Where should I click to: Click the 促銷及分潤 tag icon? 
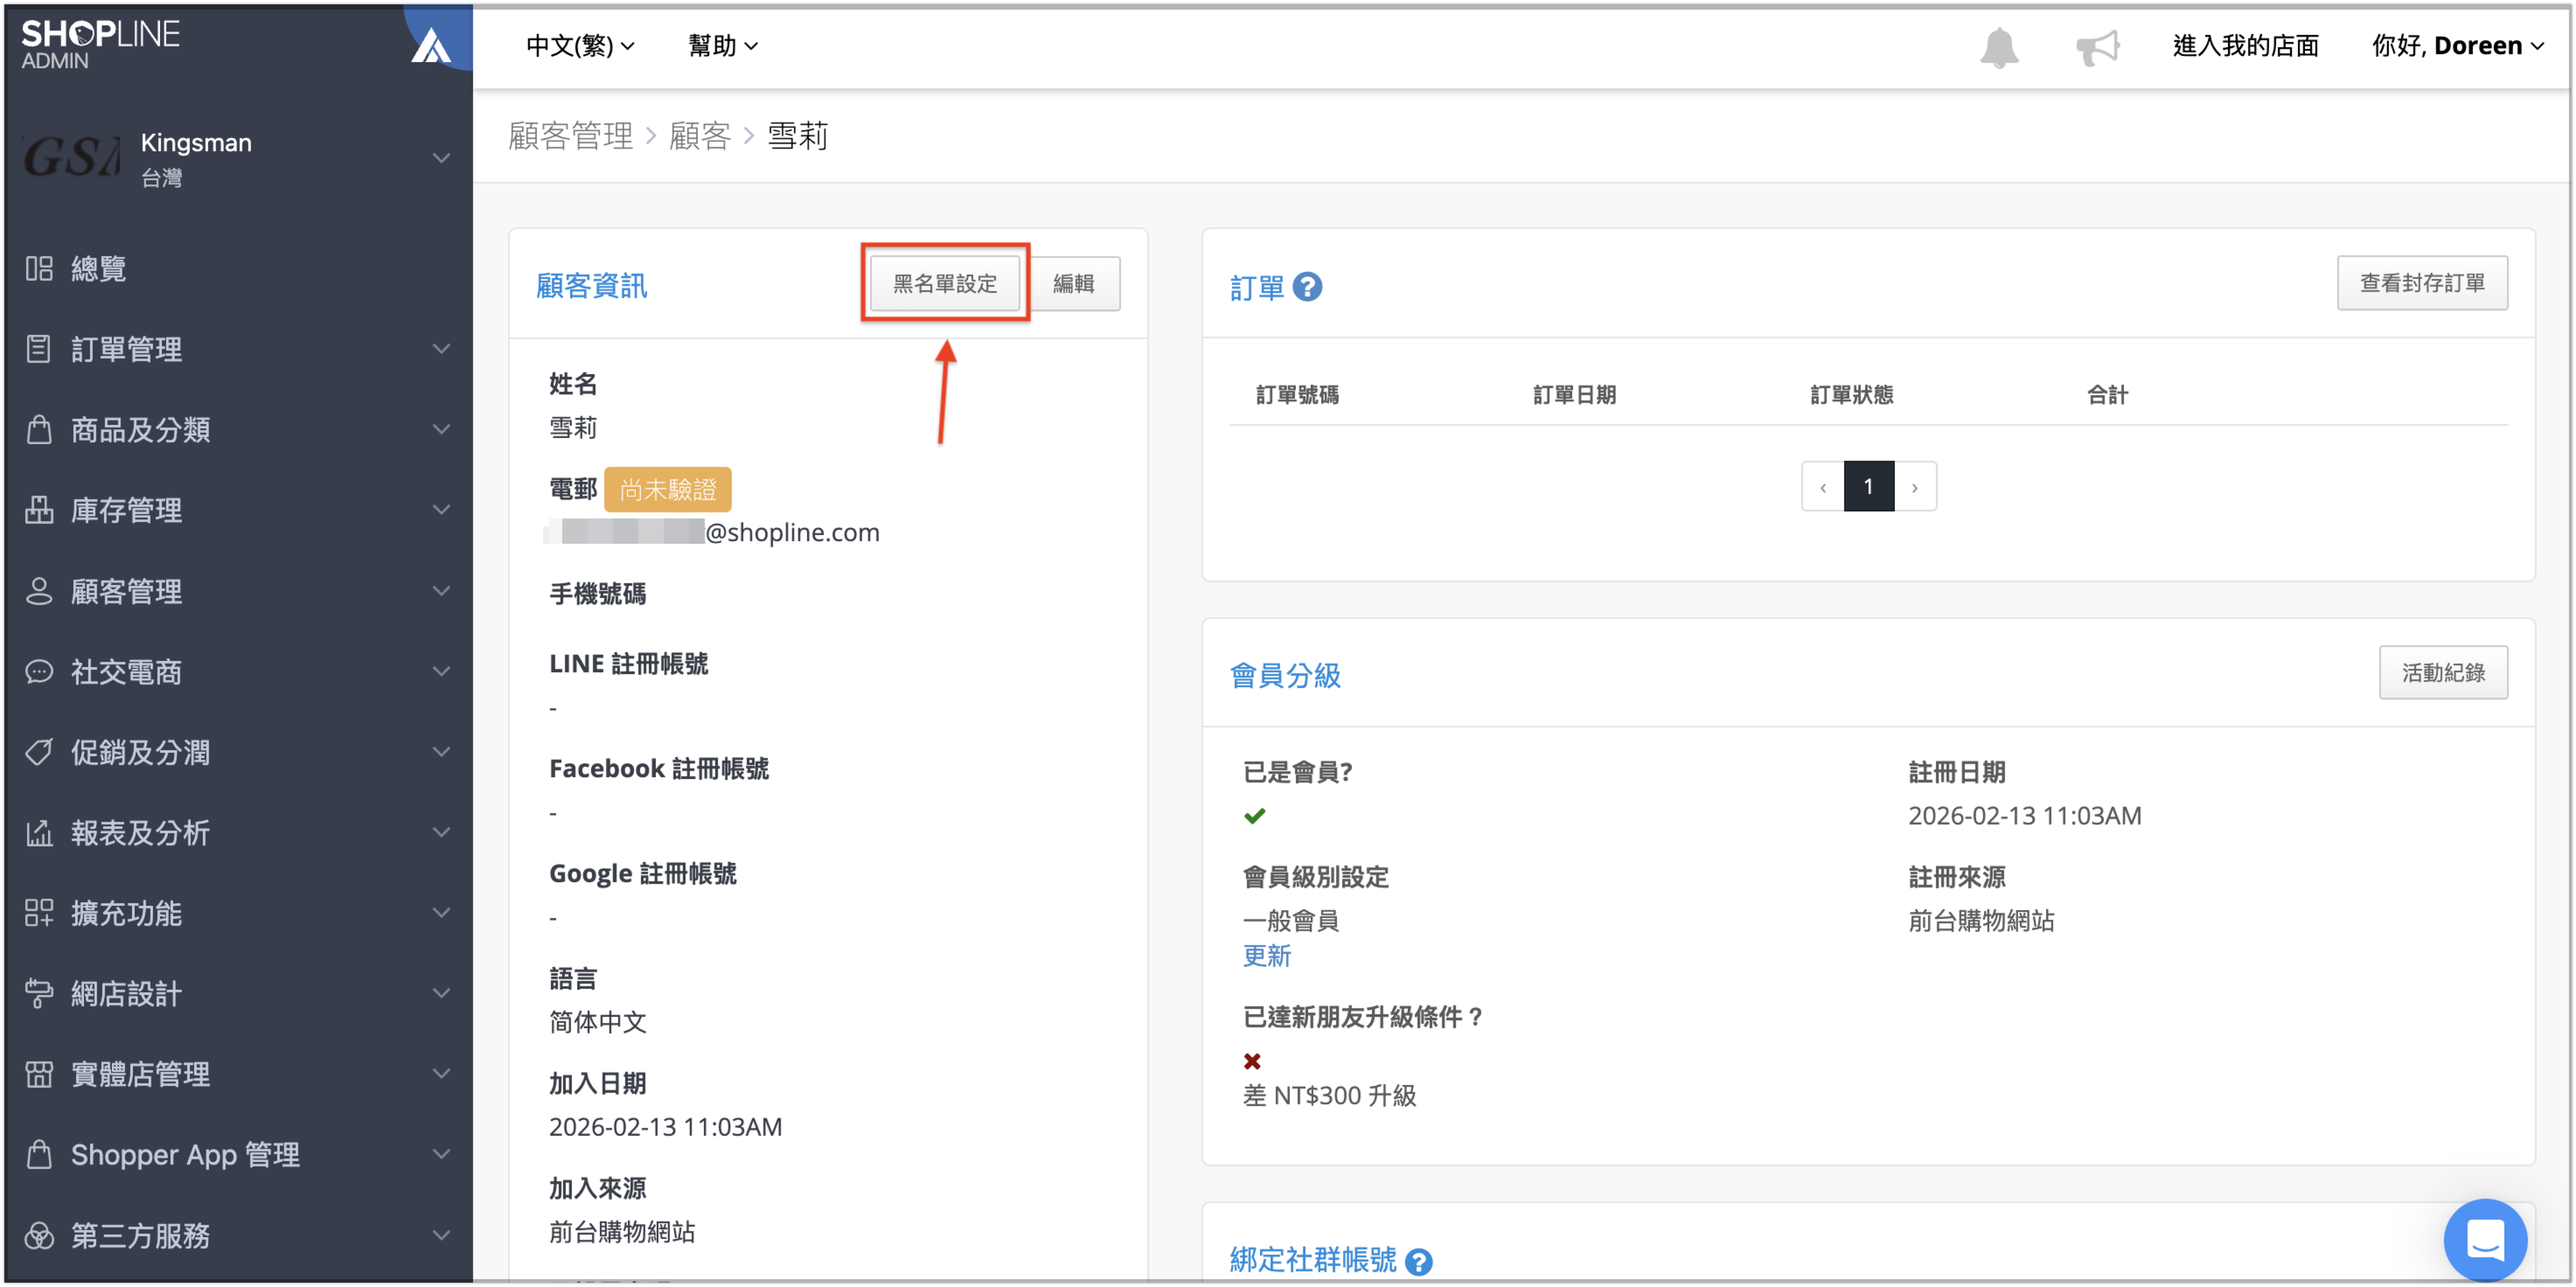(39, 751)
